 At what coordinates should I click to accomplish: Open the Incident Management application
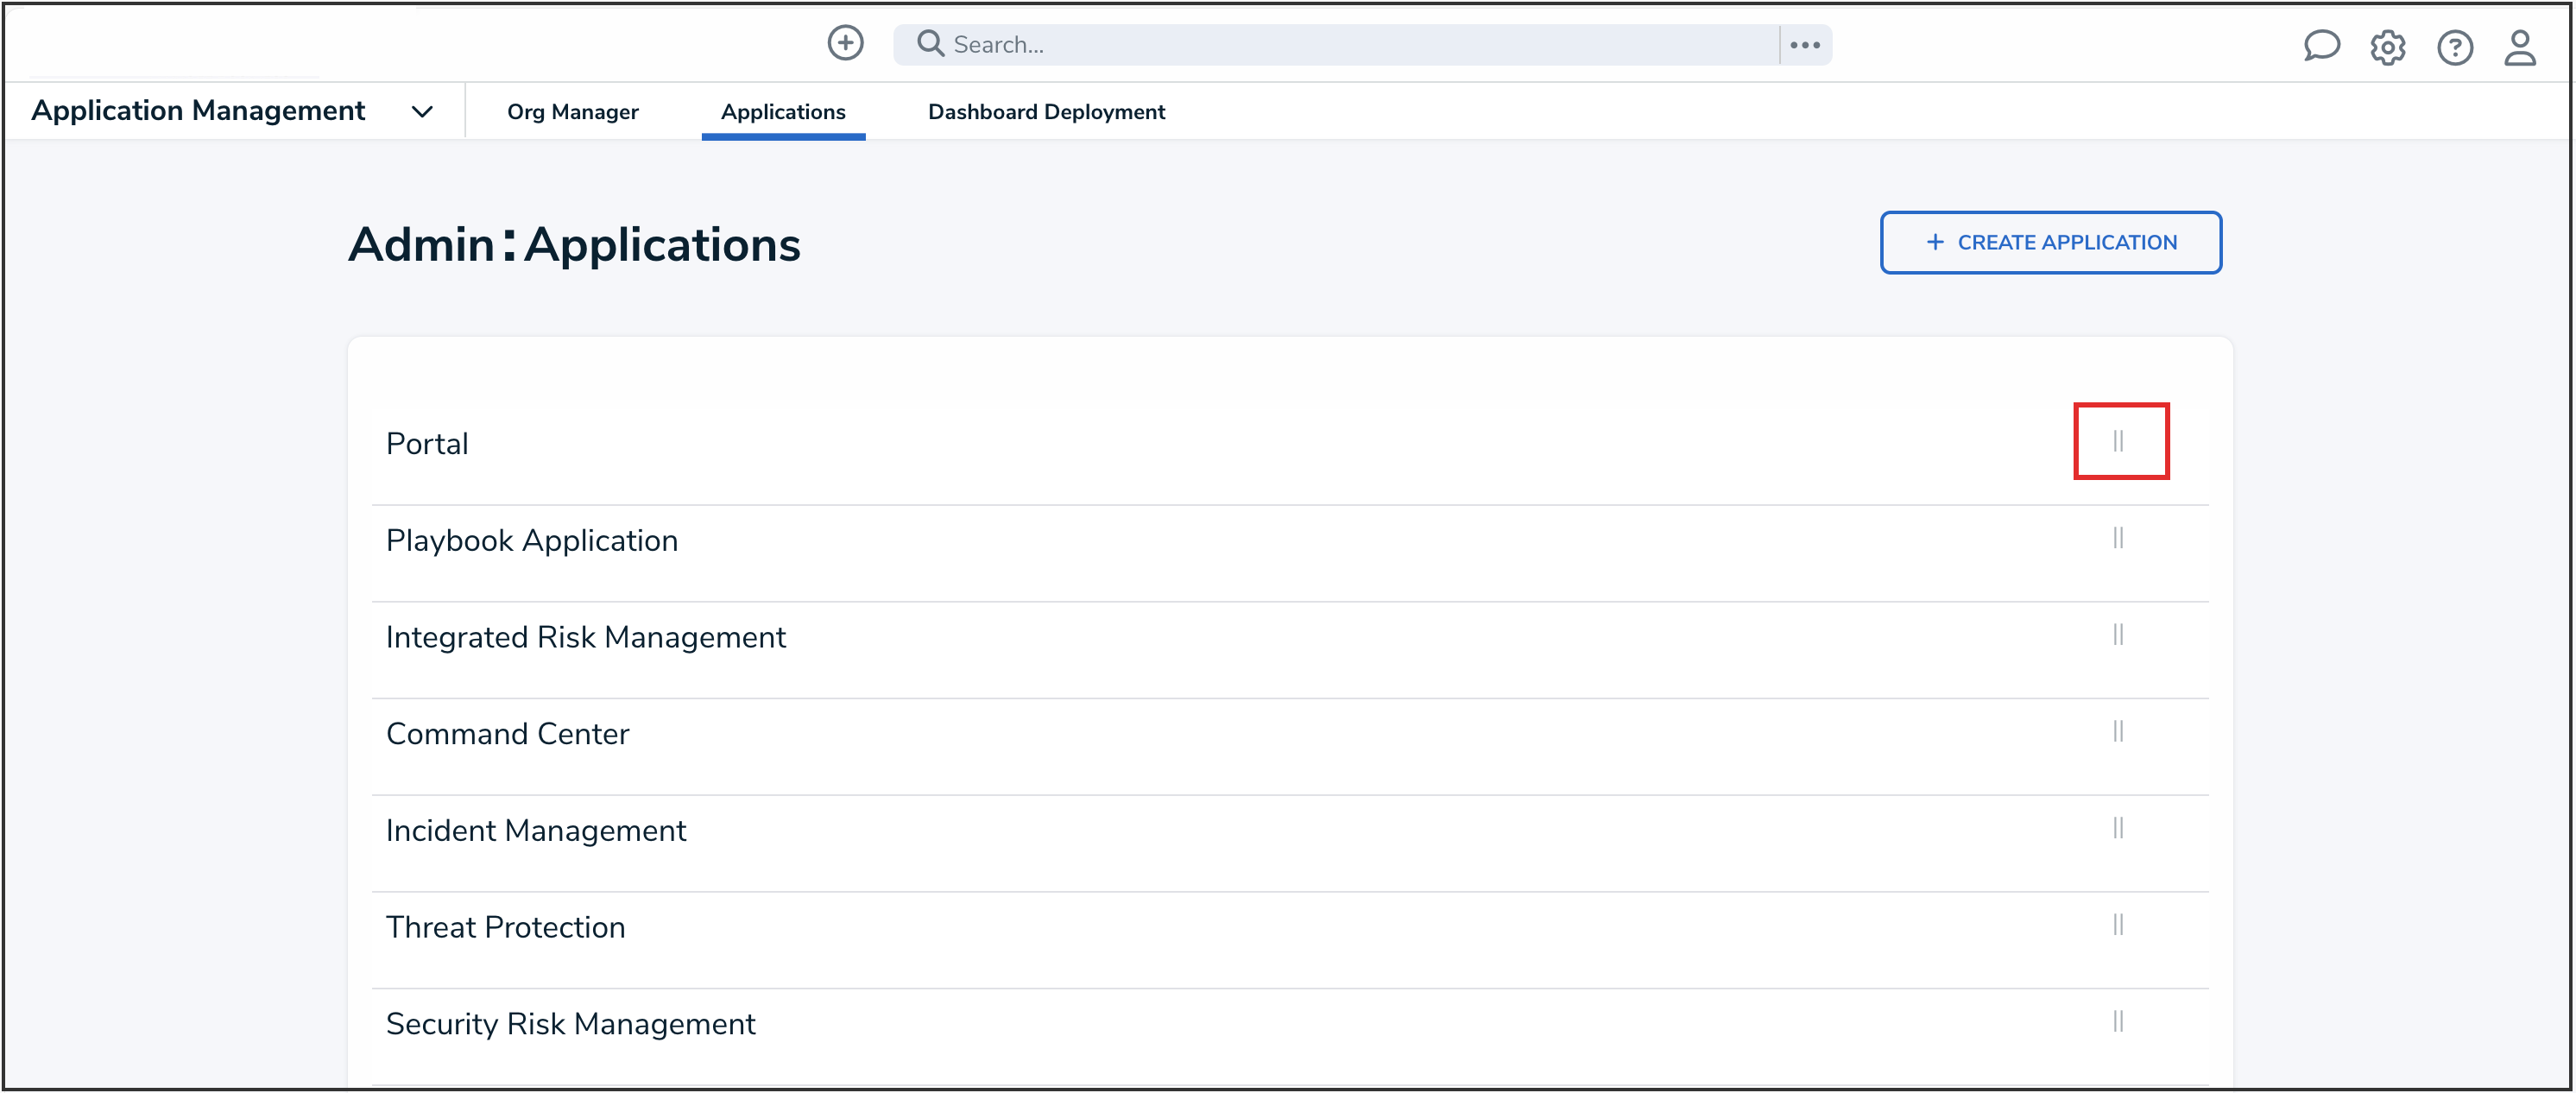pos(536,830)
